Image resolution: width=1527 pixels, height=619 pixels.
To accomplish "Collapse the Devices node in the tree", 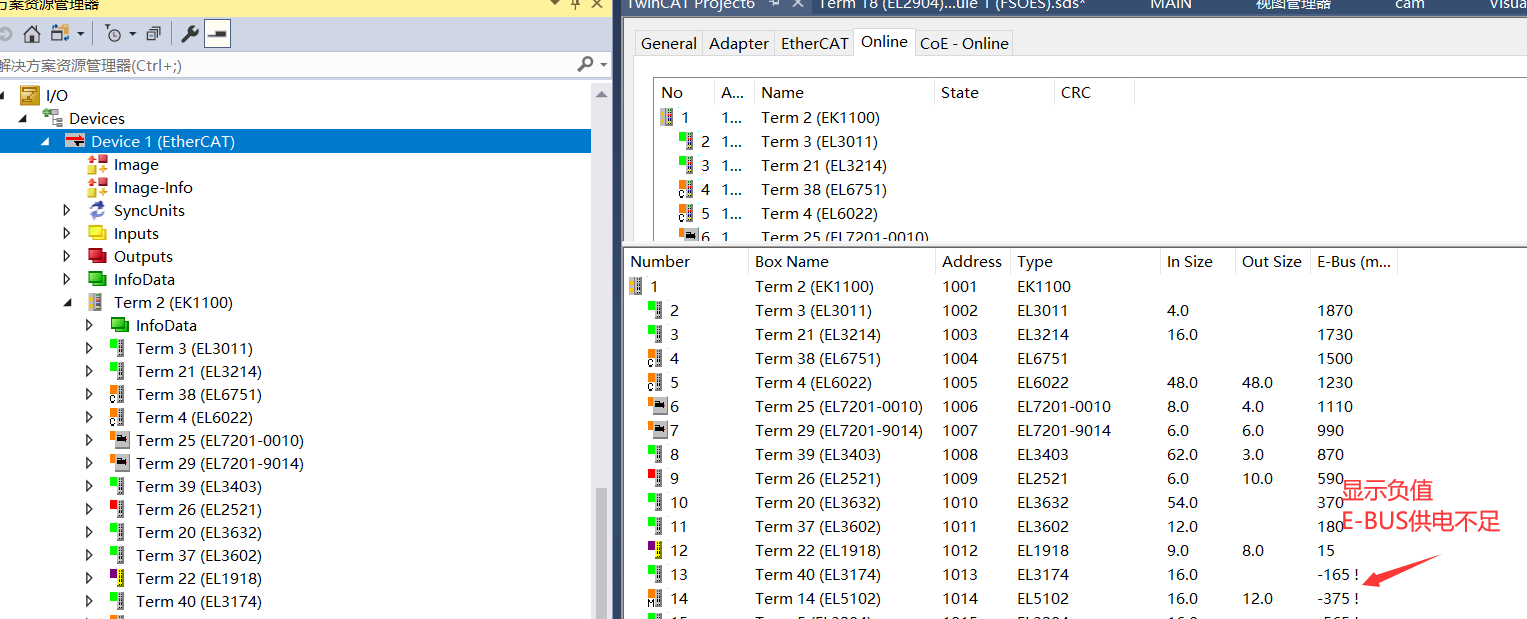I will (23, 119).
